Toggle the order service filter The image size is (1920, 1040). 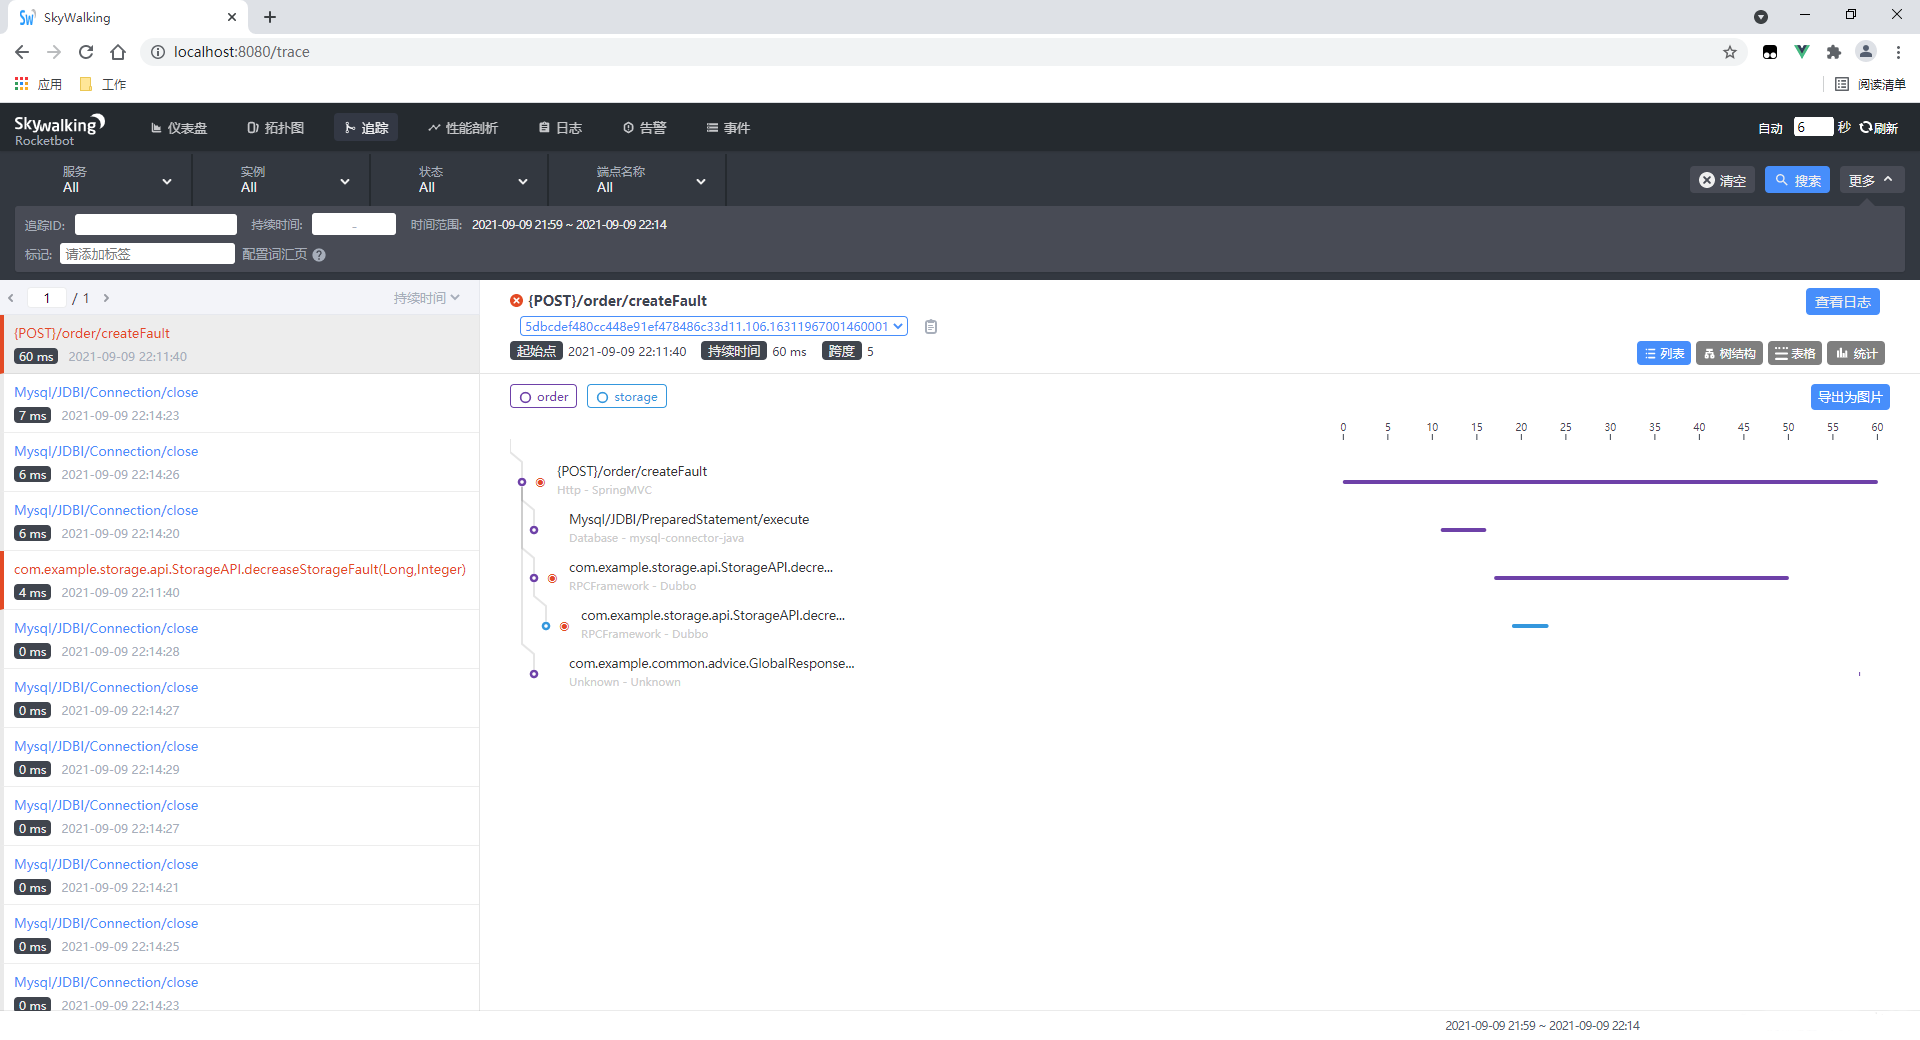[543, 397]
